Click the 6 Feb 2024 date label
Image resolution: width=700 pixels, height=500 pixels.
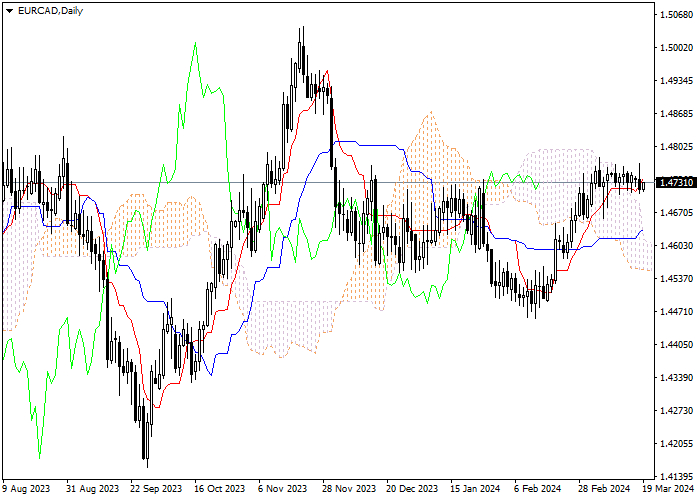(538, 488)
